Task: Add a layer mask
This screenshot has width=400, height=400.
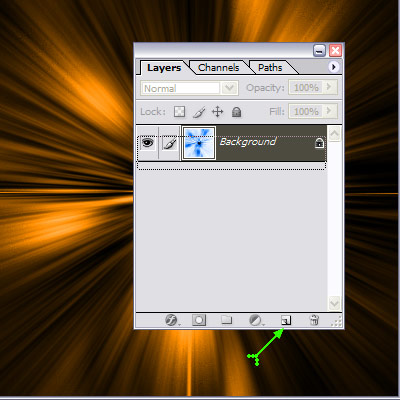Action: pos(199,320)
